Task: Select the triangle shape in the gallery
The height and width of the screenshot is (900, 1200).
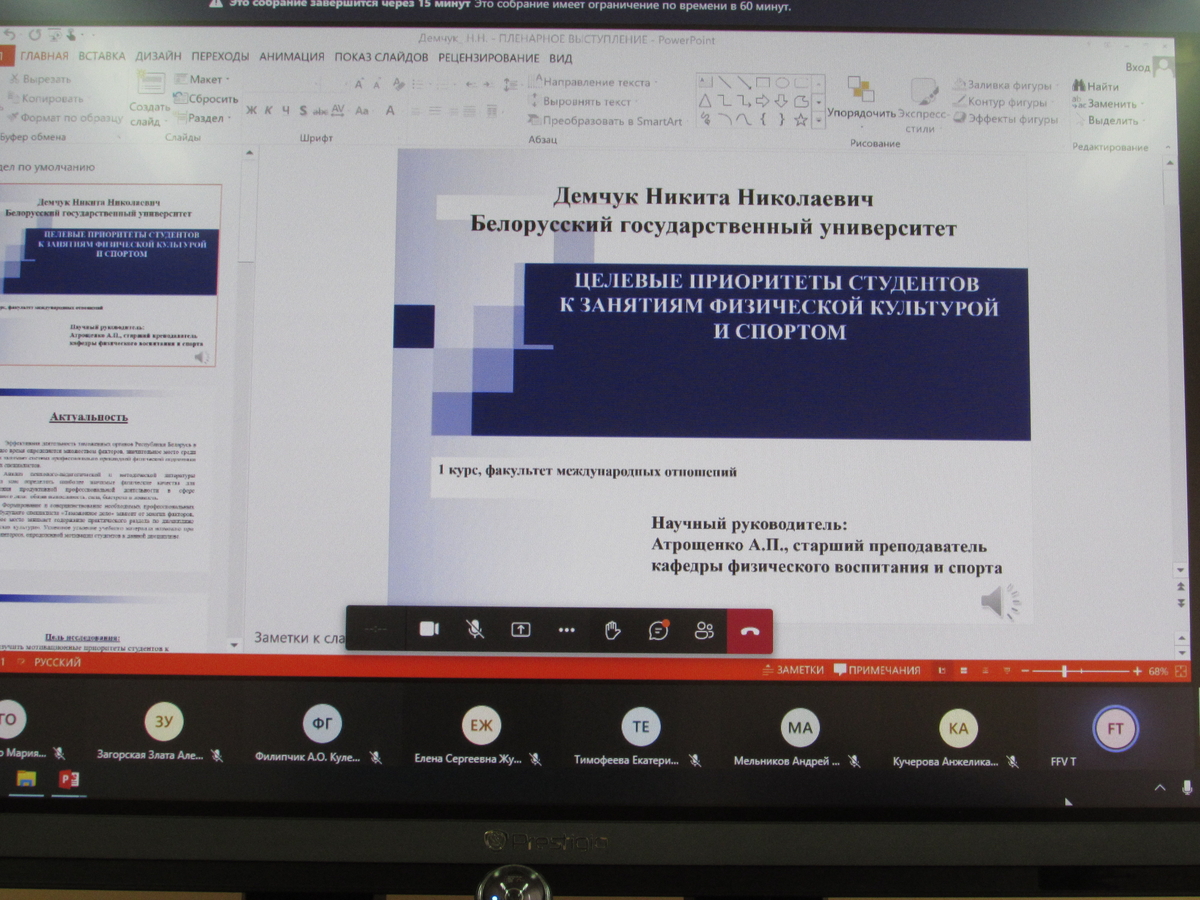Action: pos(706,101)
